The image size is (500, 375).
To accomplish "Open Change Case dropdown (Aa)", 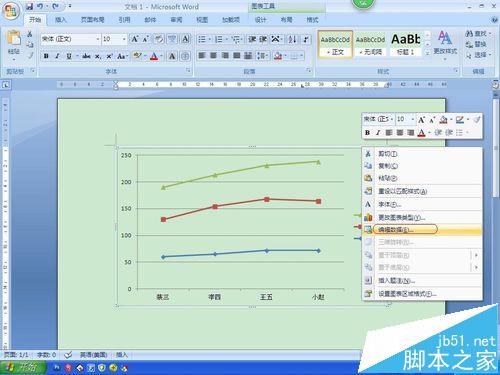I will click(122, 56).
